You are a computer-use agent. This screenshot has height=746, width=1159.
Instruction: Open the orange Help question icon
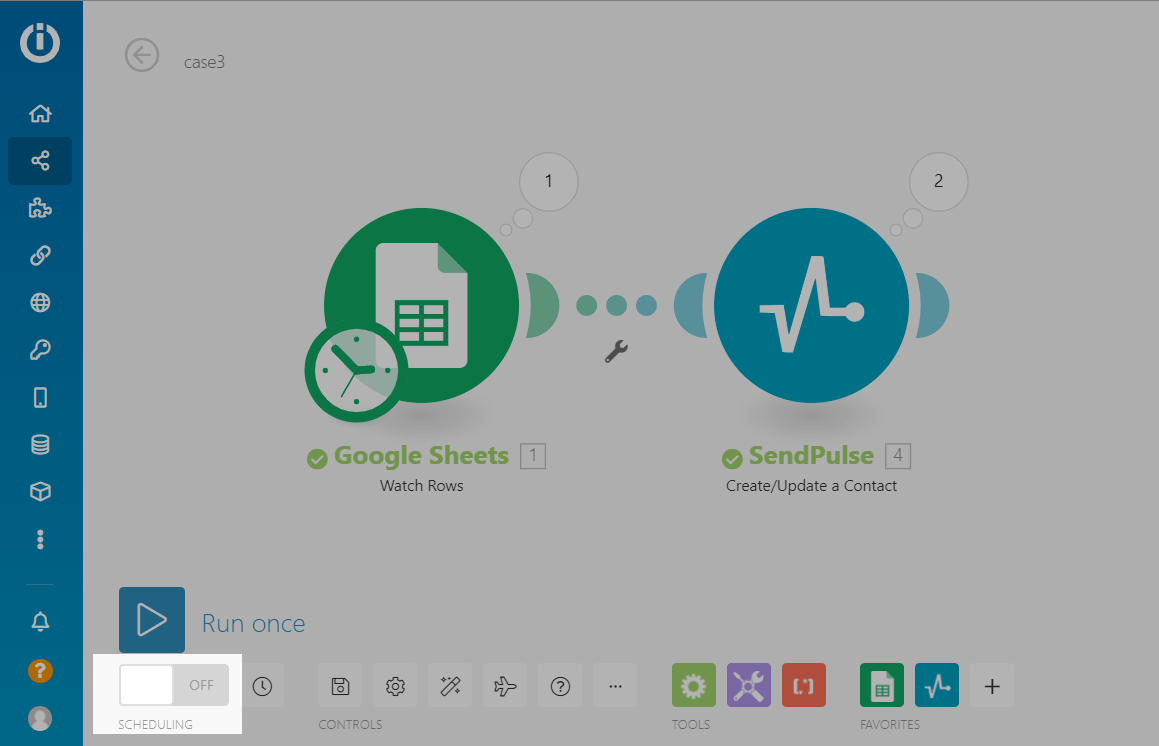pos(40,671)
